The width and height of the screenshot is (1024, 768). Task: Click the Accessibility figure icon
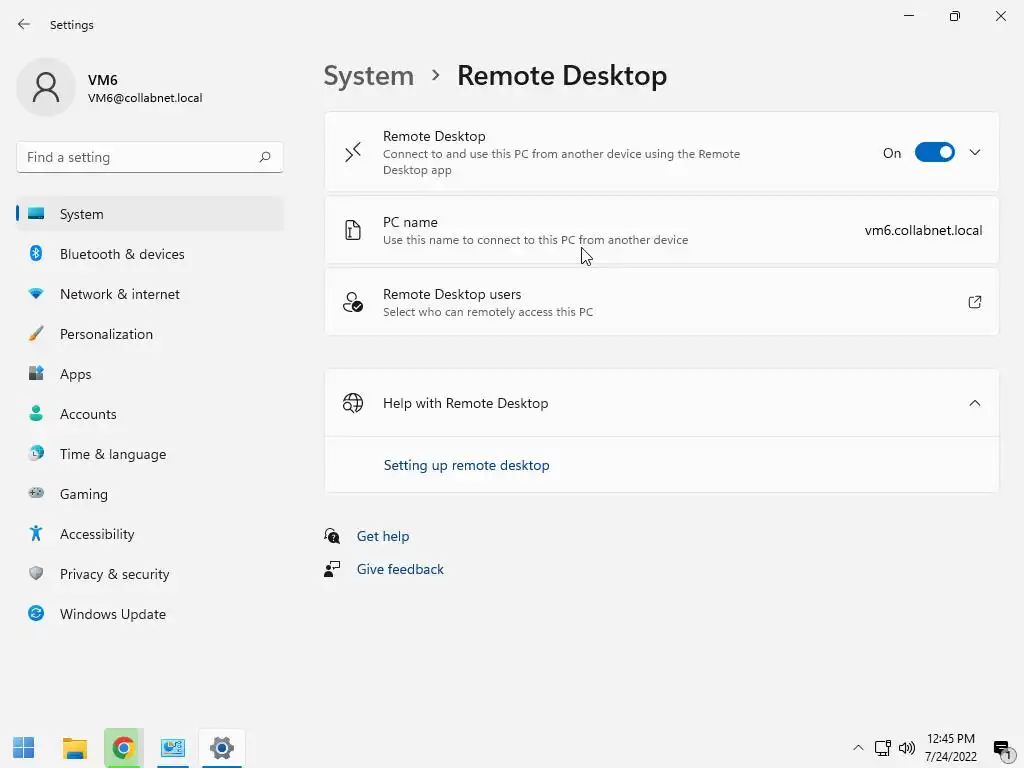tap(36, 534)
